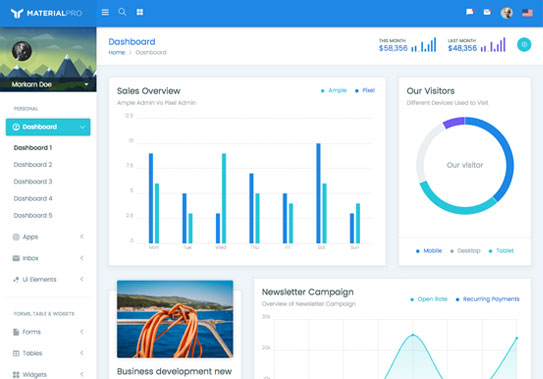Expand the Apps sidebar section

tap(48, 237)
